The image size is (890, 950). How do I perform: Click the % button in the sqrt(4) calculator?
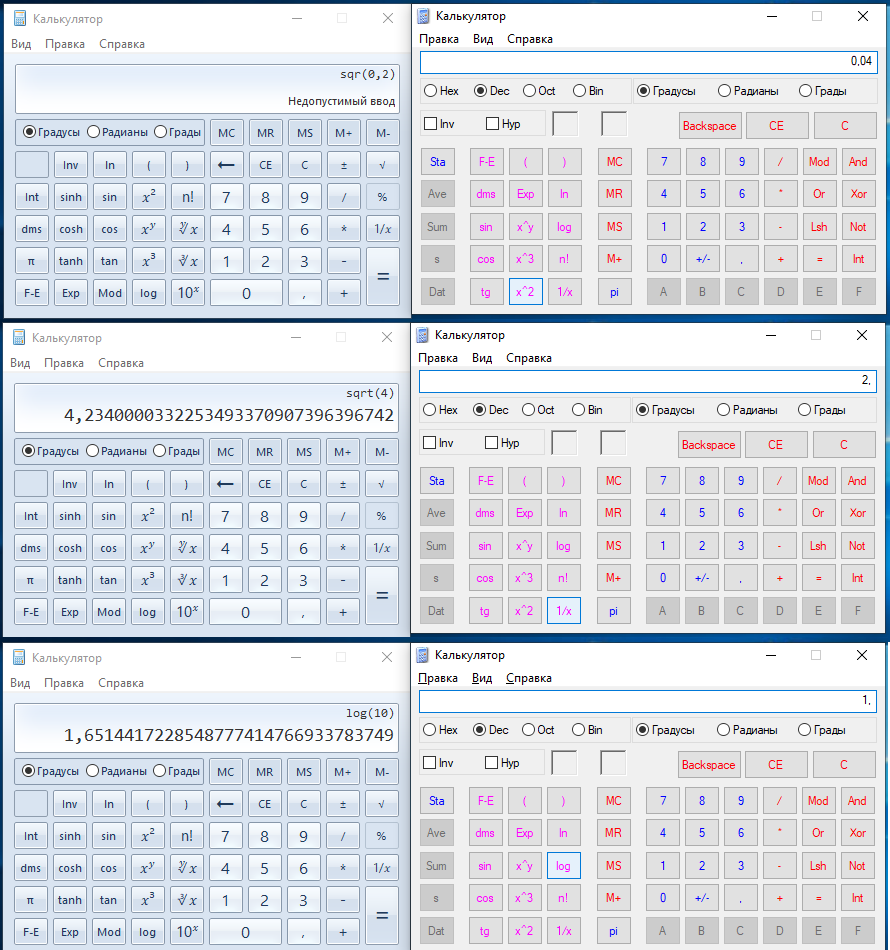pos(382,516)
